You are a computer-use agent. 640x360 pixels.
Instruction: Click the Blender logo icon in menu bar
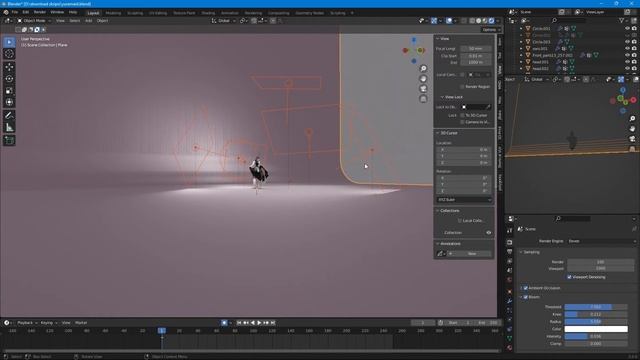[6, 12]
